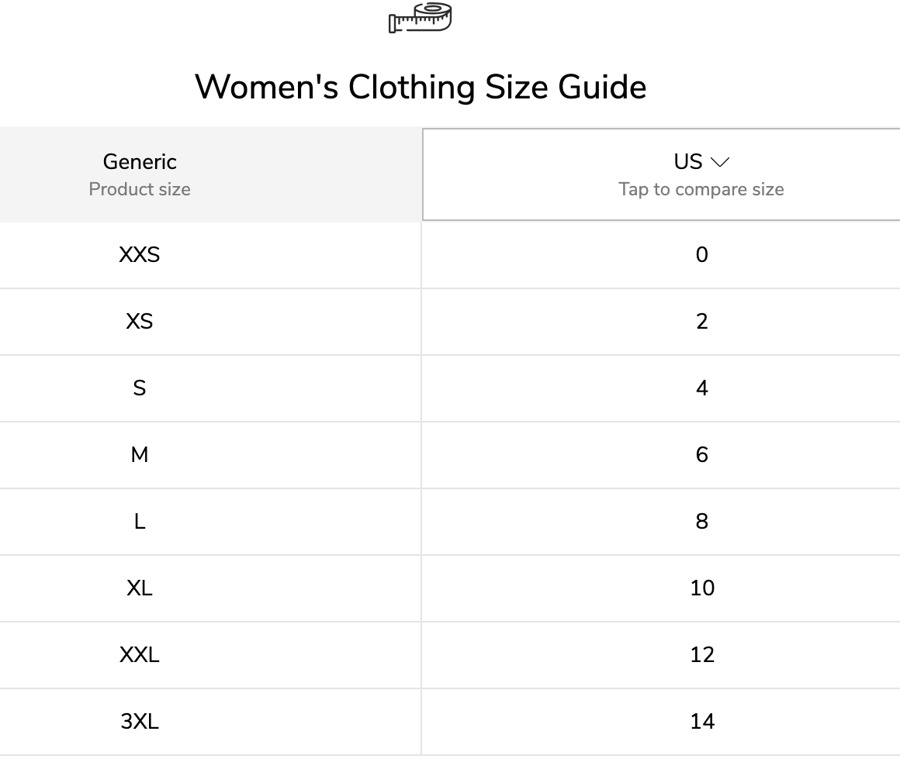Image resolution: width=900 pixels, height=783 pixels.
Task: Click US size value 14
Action: coord(702,721)
